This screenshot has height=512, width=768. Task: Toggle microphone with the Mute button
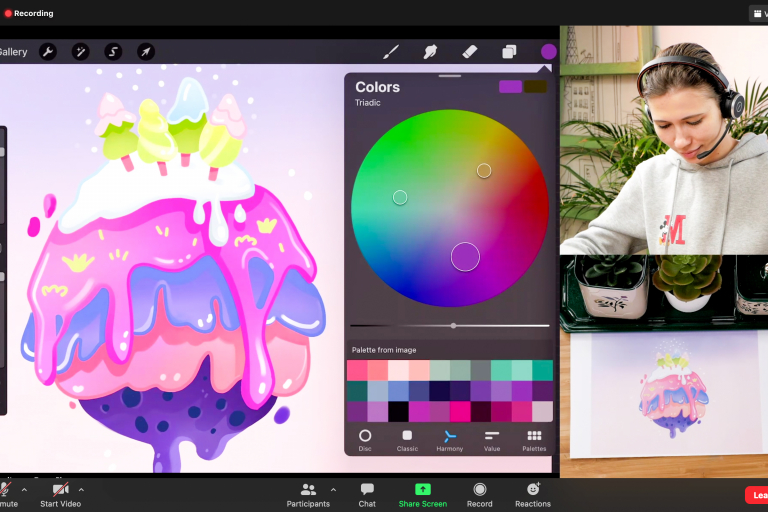pyautogui.click(x=6, y=493)
